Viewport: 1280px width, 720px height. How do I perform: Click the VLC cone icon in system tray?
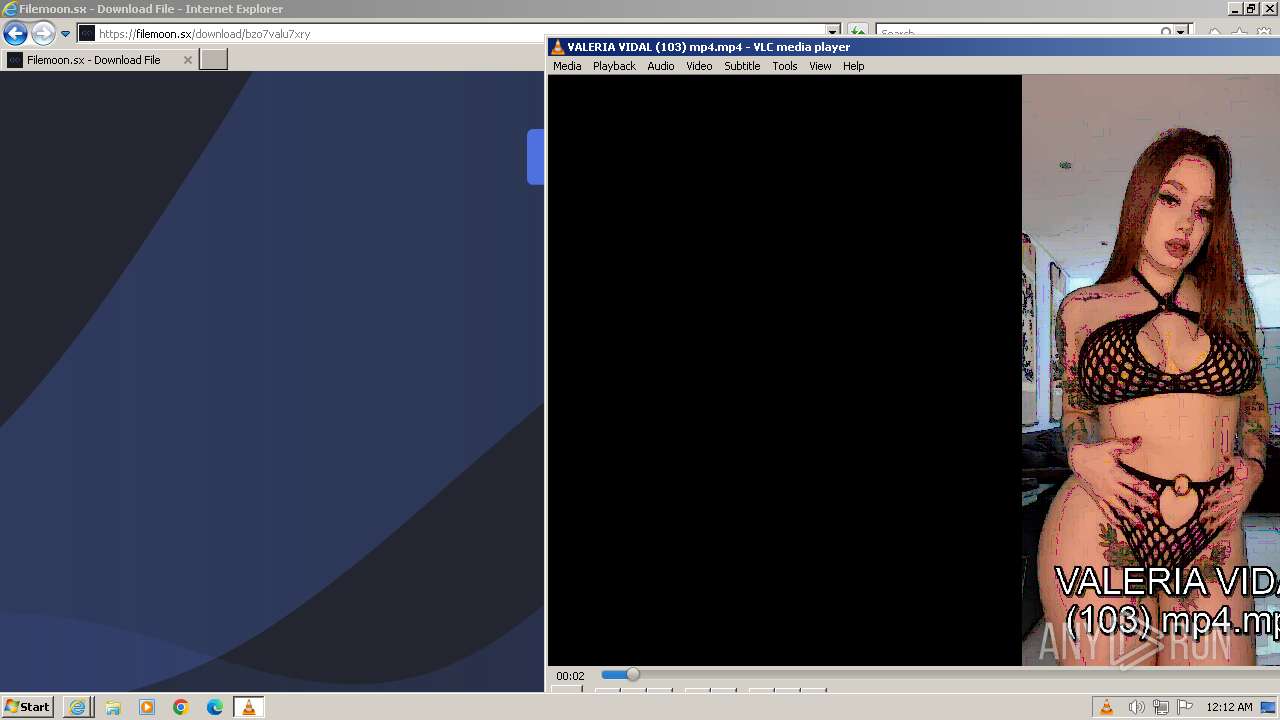coord(1107,707)
